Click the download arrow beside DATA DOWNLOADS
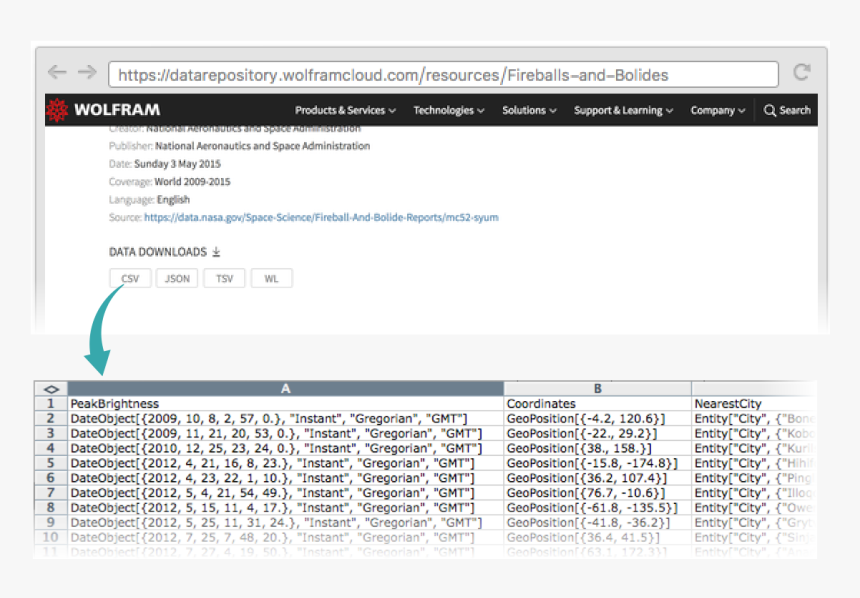 216,252
